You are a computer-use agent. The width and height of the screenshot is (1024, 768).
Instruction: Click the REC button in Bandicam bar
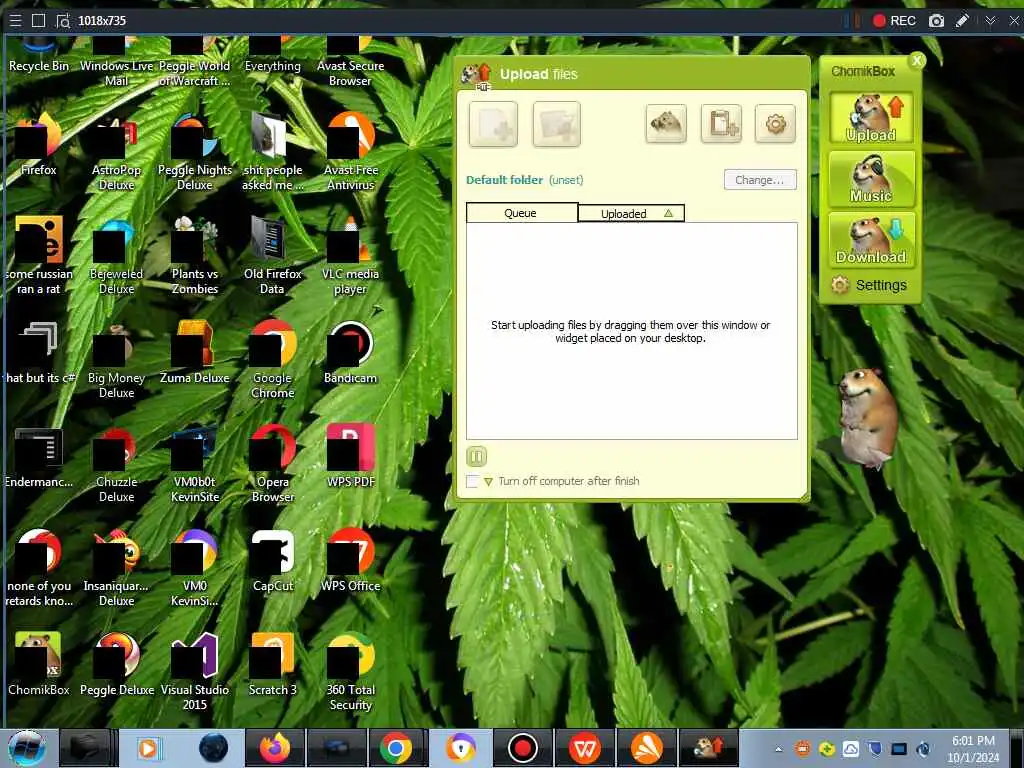click(895, 21)
